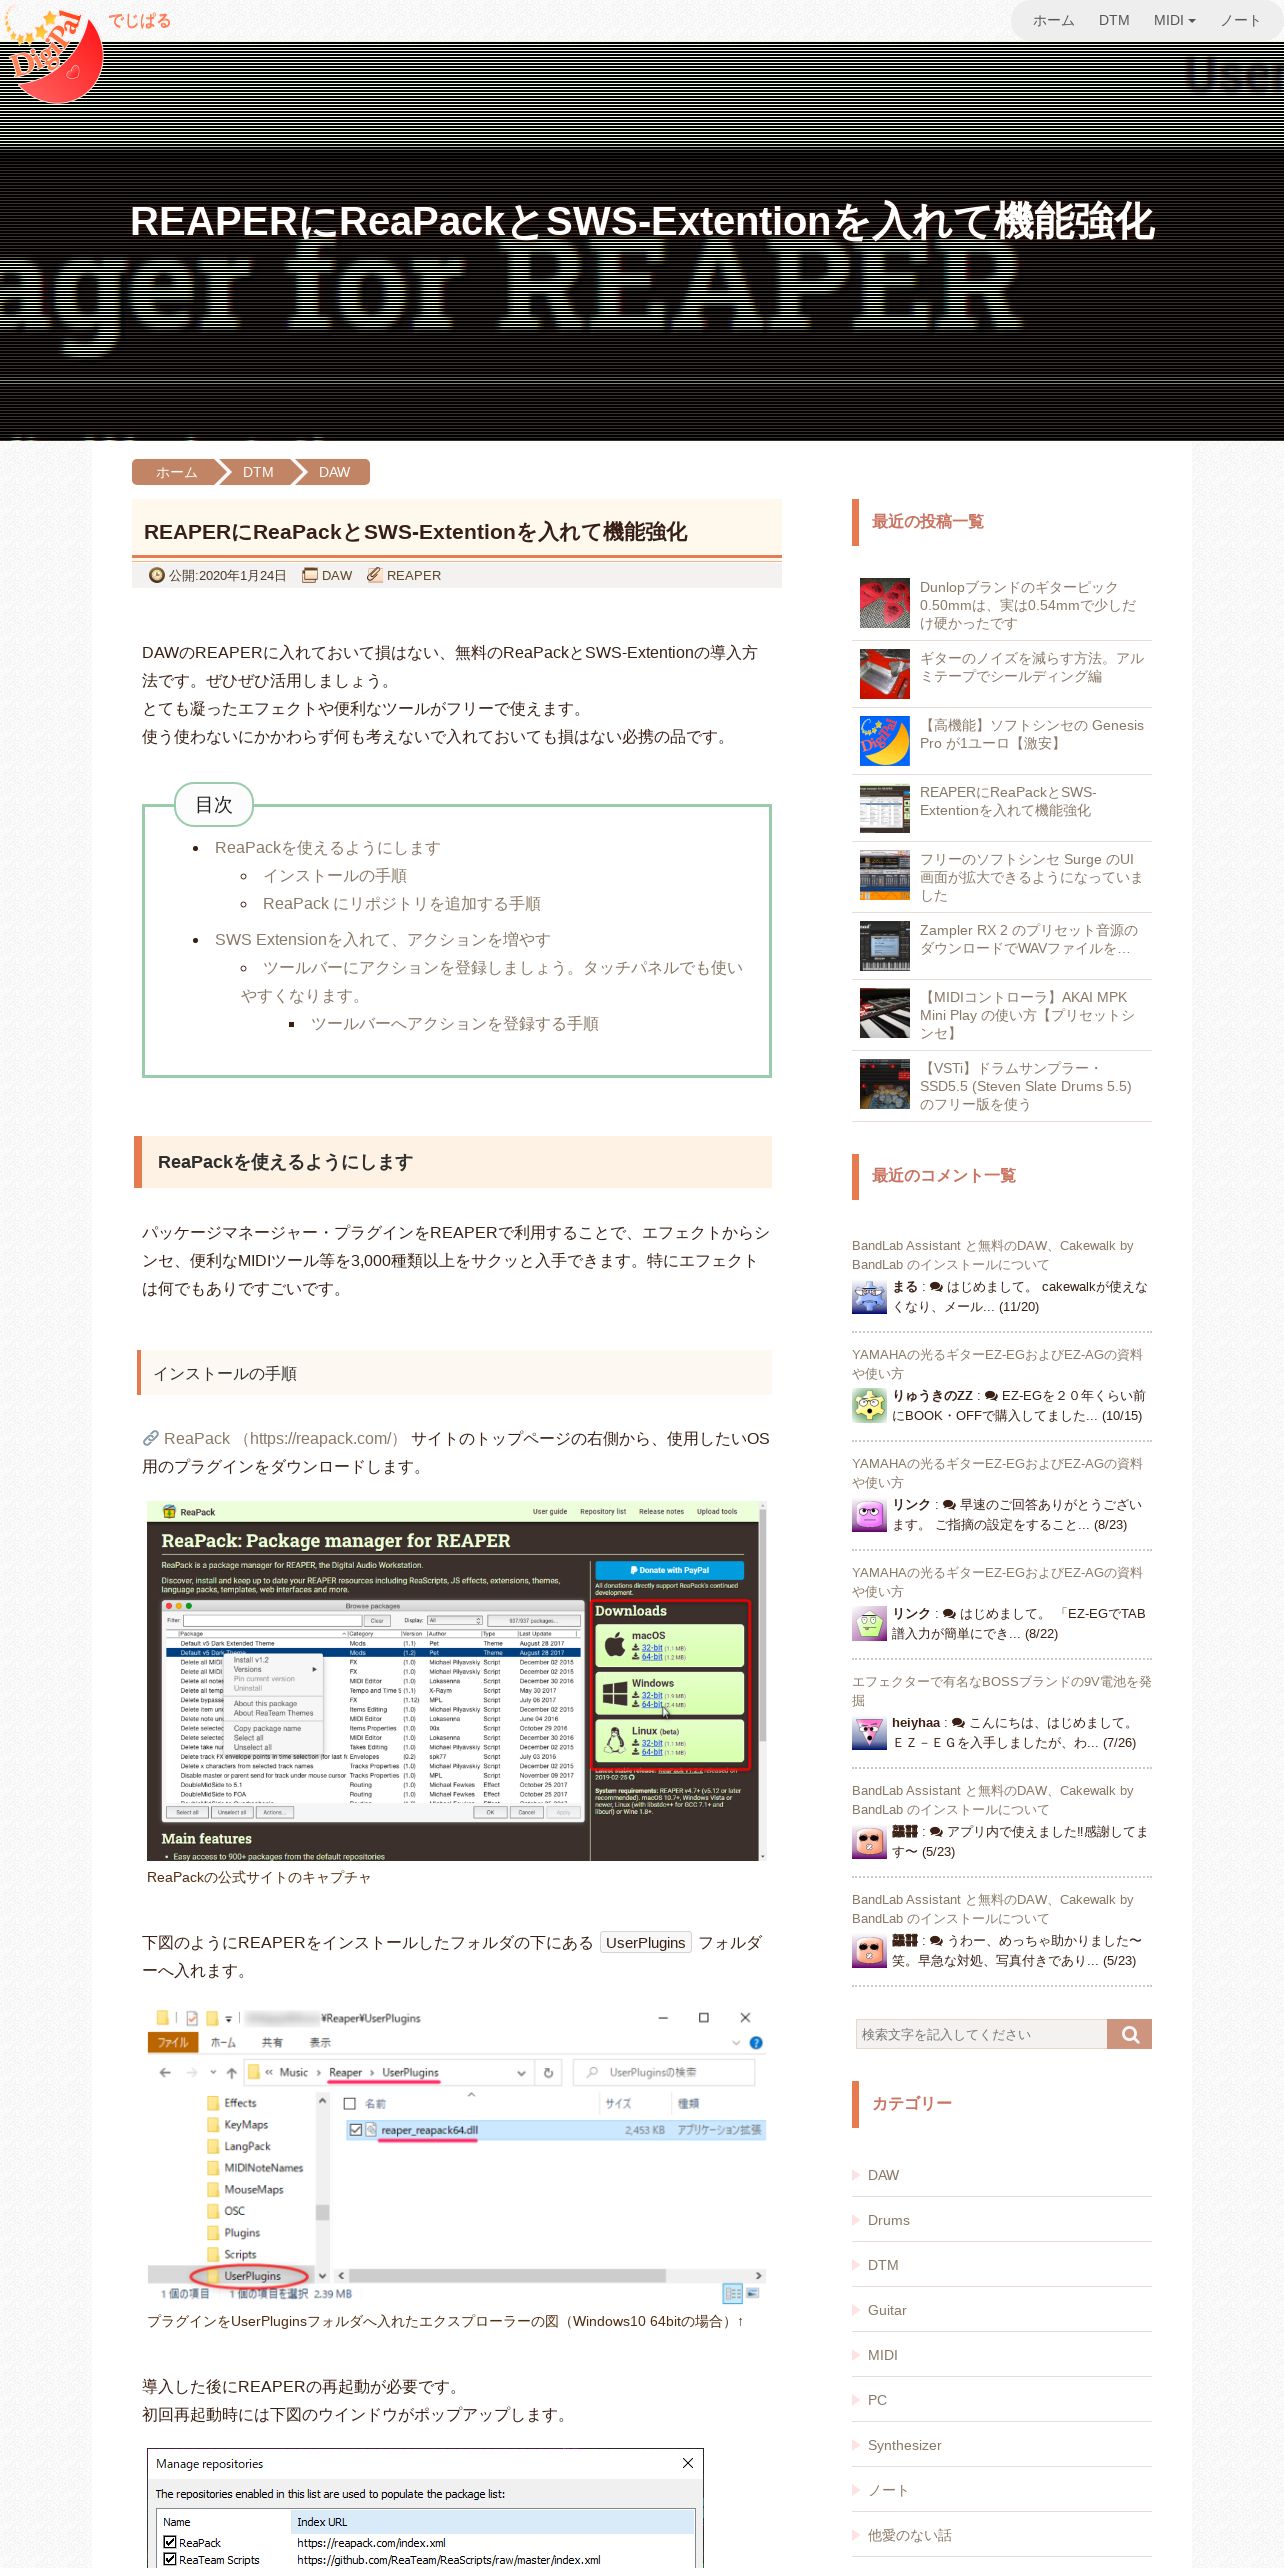This screenshot has width=1284, height=2568.
Task: Jump to インストールの手順 in contents
Action: click(334, 875)
